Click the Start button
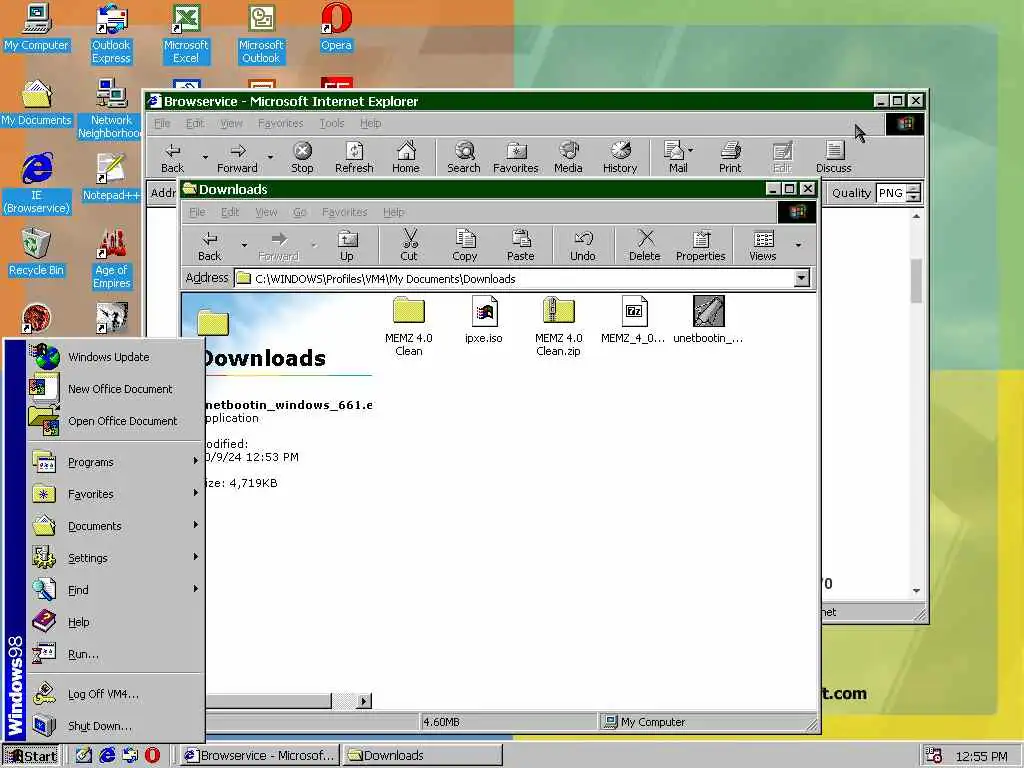This screenshot has height=768, width=1024. pyautogui.click(x=31, y=756)
